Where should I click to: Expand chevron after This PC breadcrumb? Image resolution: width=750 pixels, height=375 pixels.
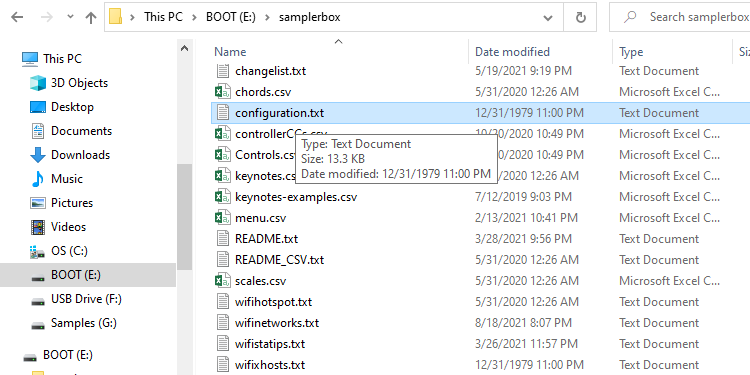coord(194,18)
